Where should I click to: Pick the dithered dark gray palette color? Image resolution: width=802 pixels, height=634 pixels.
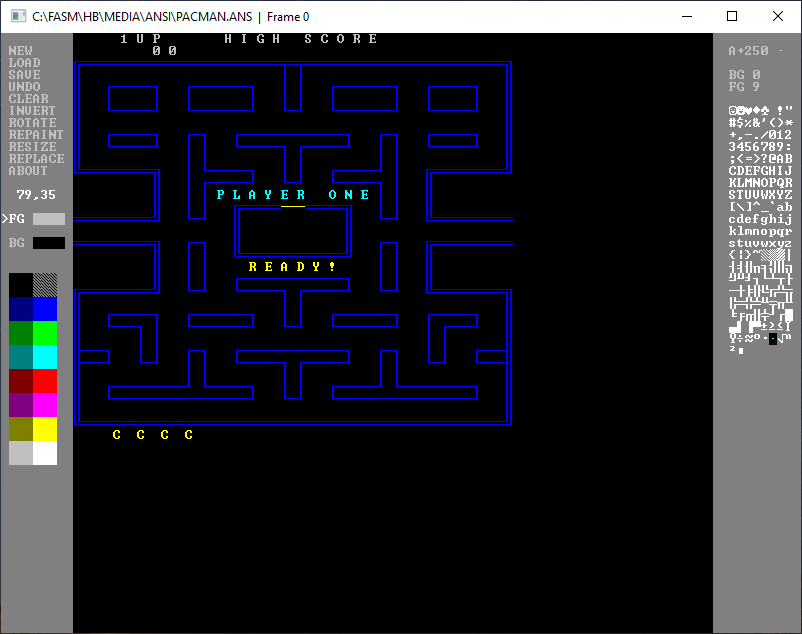(x=45, y=285)
